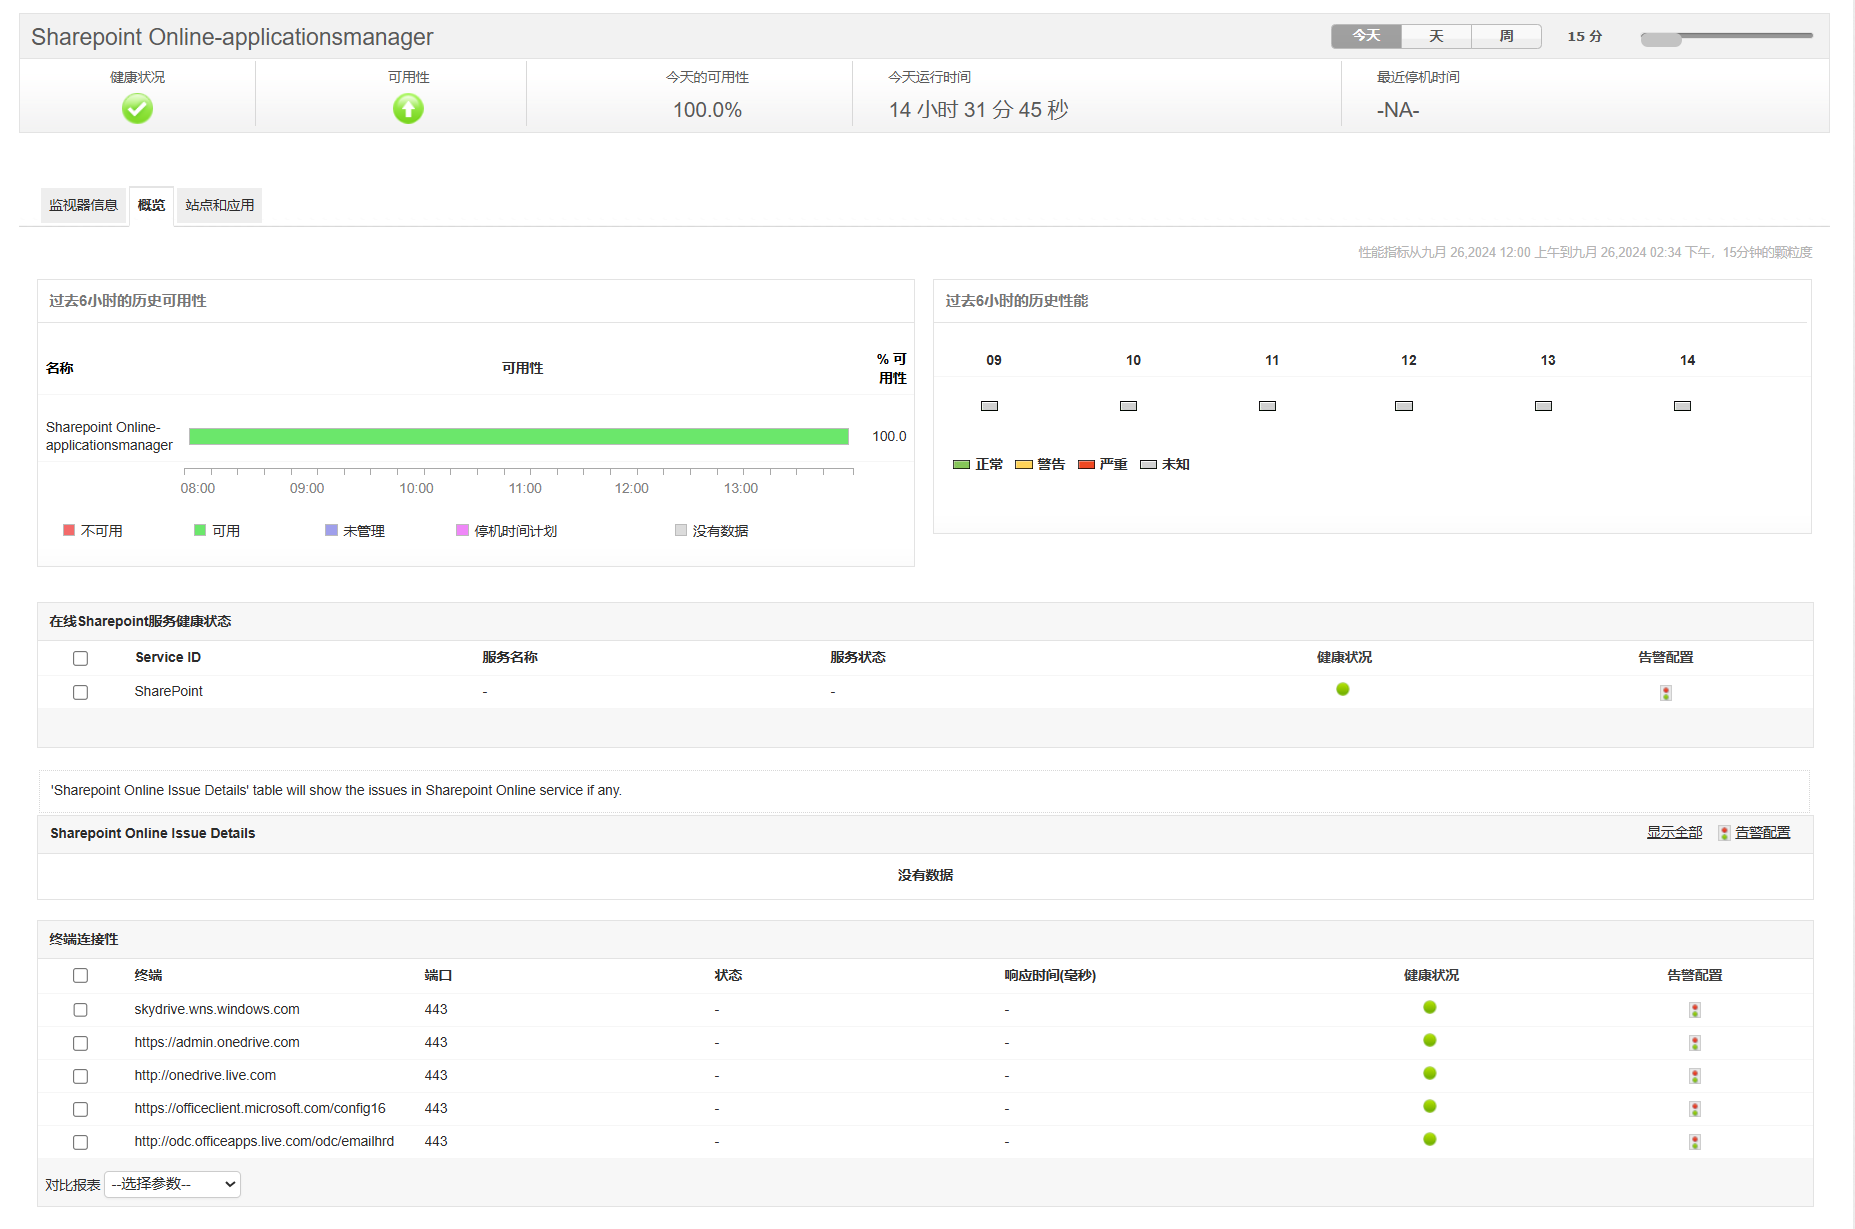Open alarm config icon for onedrive.live.com row
This screenshot has width=1855, height=1229.
point(1695,1076)
